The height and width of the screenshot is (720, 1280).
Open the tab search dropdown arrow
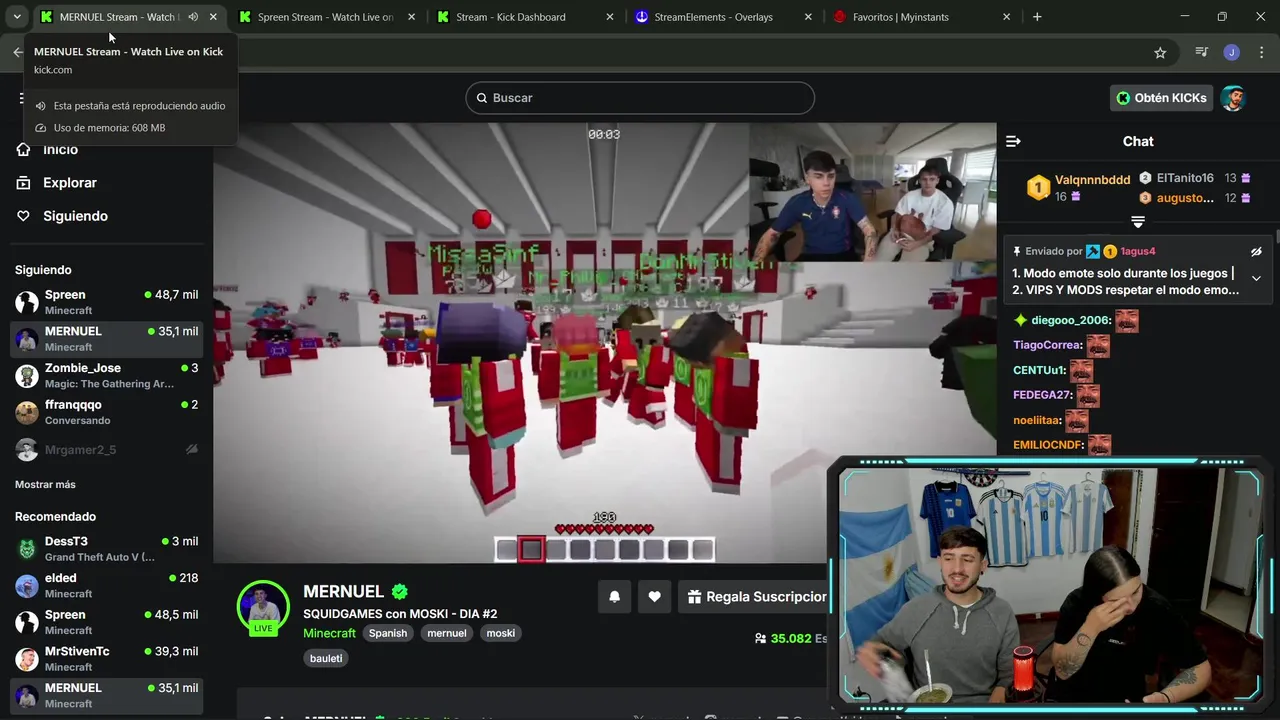[x=17, y=17]
